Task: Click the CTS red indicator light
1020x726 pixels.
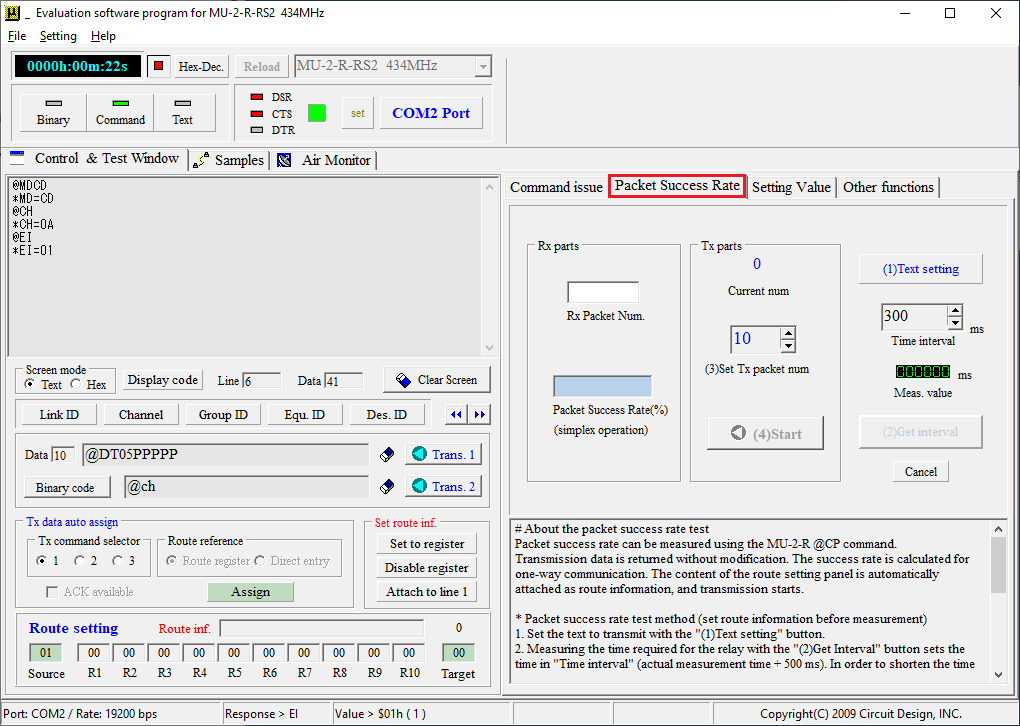Action: pyautogui.click(x=257, y=114)
